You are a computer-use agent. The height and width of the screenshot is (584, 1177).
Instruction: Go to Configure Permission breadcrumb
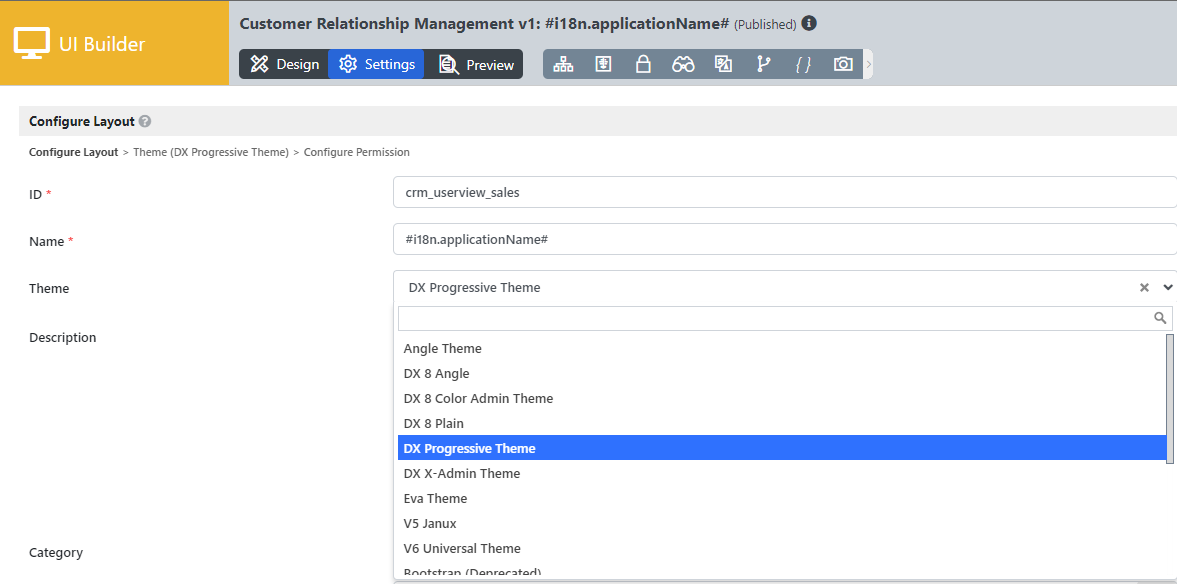356,152
